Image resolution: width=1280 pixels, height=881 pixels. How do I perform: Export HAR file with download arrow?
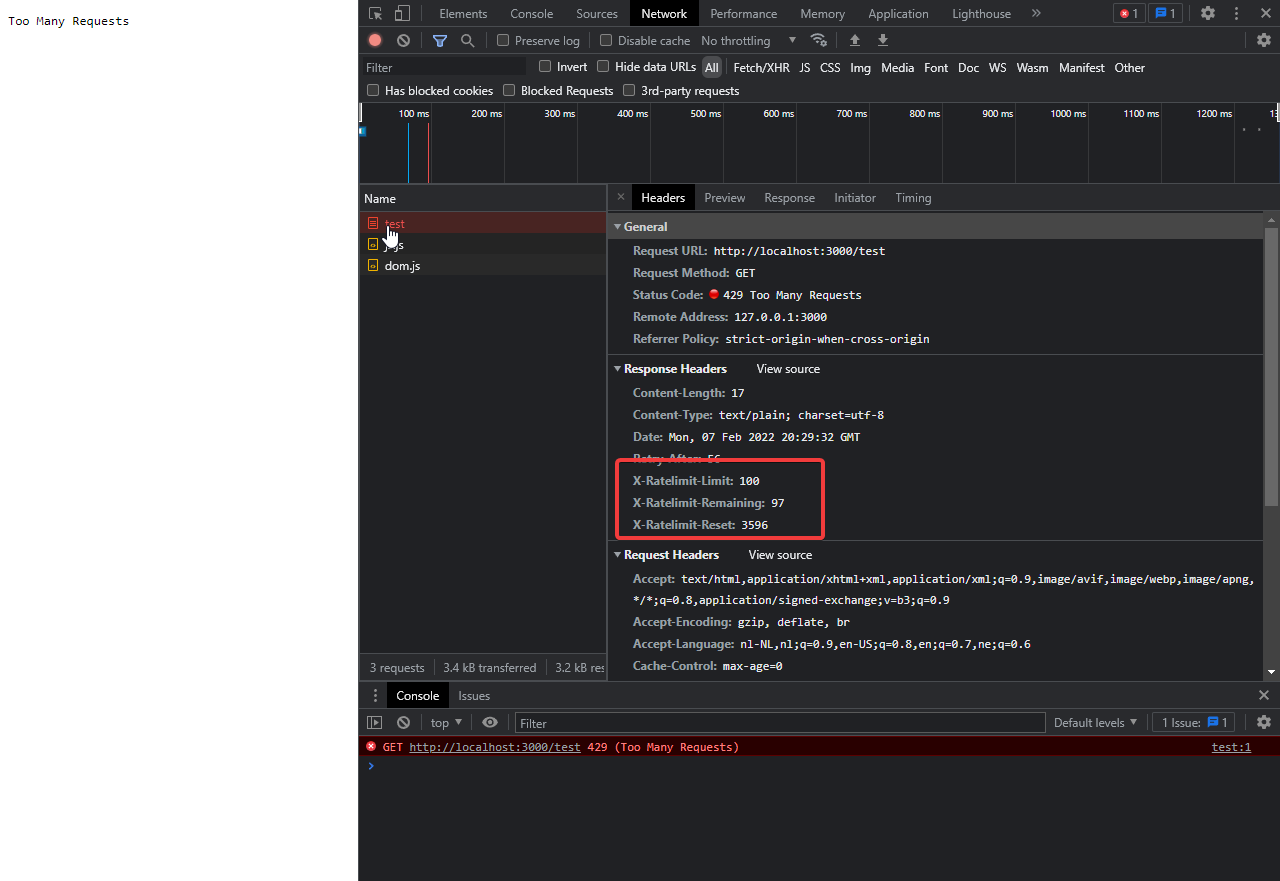pyautogui.click(x=883, y=40)
